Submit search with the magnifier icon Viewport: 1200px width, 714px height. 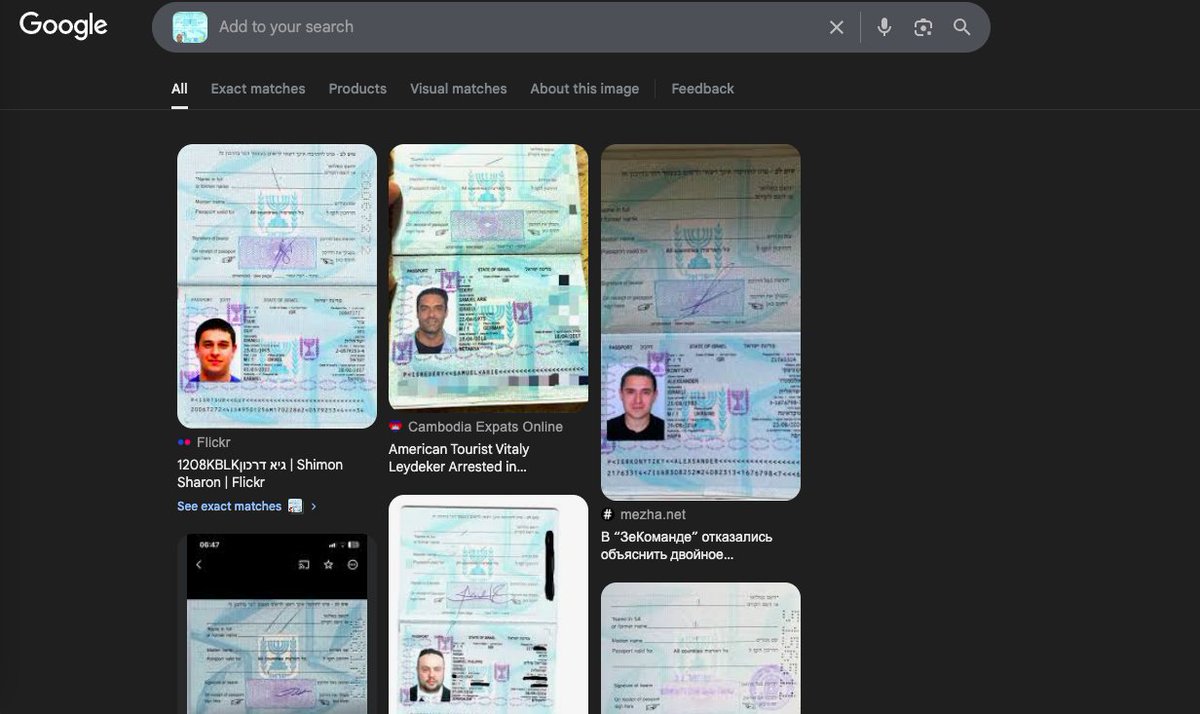click(962, 27)
